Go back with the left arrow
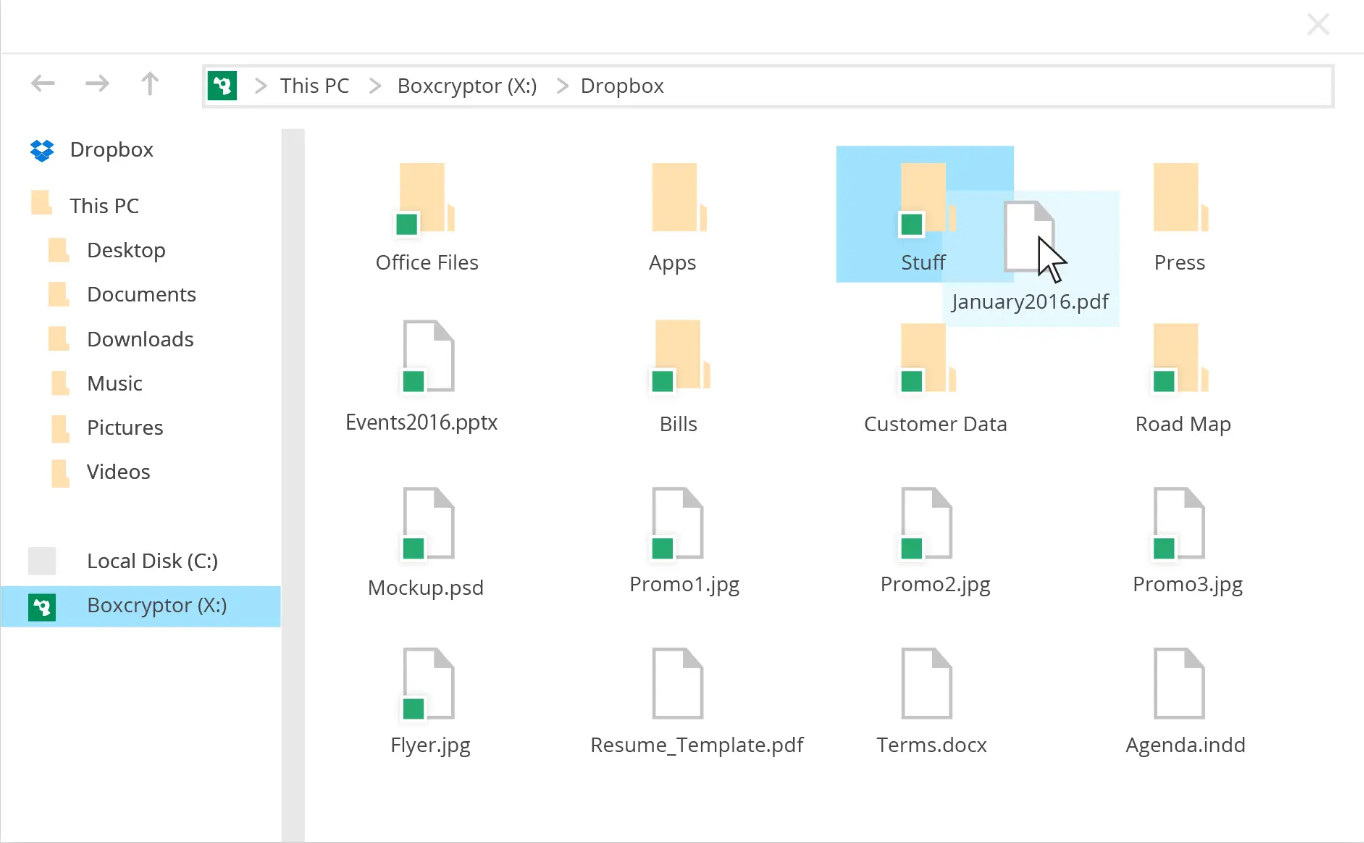The image size is (1364, 843). pos(43,83)
